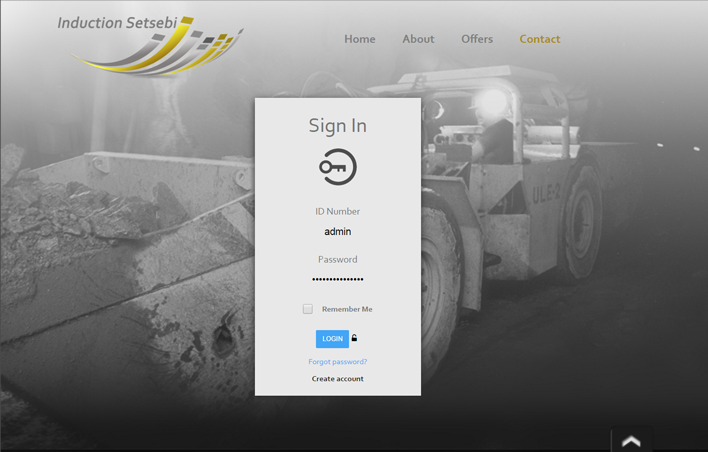Image resolution: width=708 pixels, height=452 pixels.
Task: Select the Contact menu item
Action: (x=539, y=39)
